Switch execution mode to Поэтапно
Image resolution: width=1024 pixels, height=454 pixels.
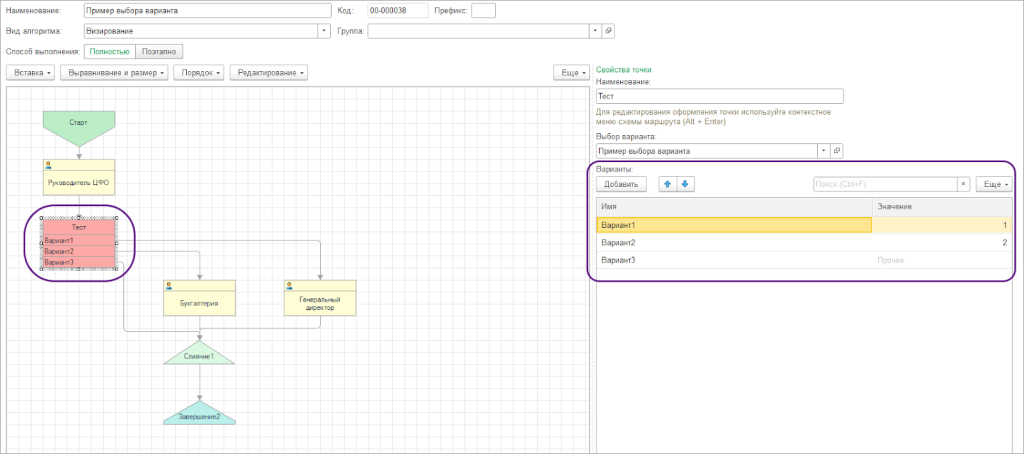[x=159, y=50]
